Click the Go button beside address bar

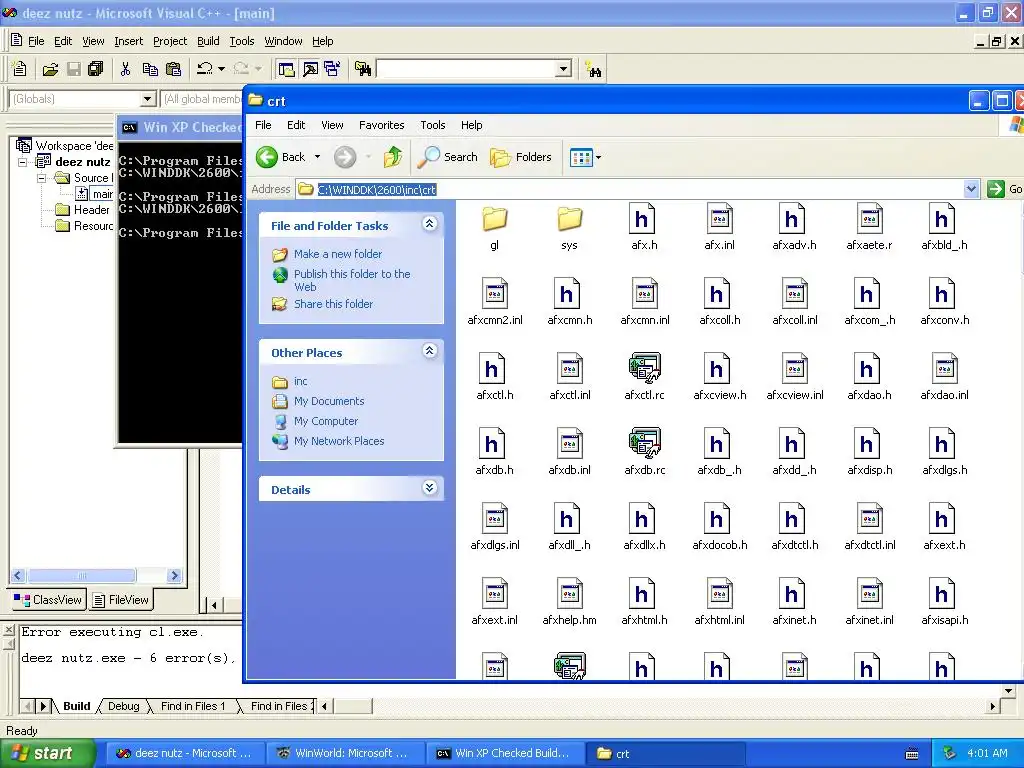[1004, 189]
